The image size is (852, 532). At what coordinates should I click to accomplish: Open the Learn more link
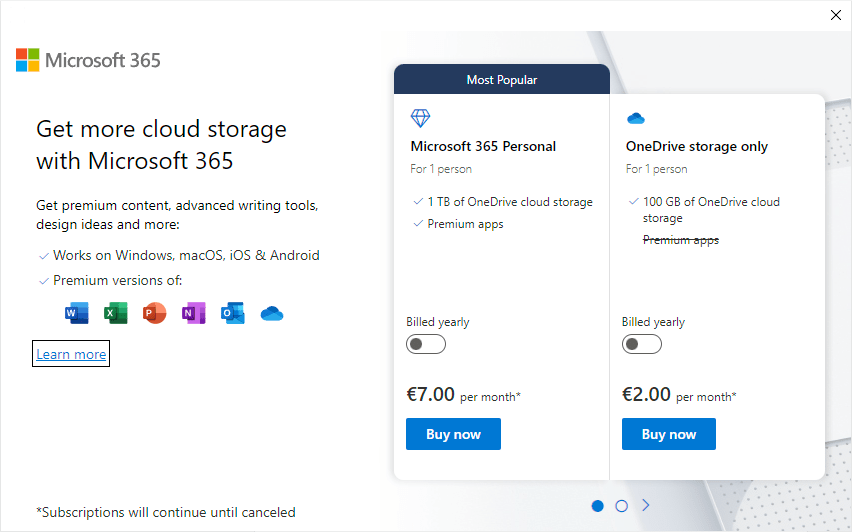[71, 354]
